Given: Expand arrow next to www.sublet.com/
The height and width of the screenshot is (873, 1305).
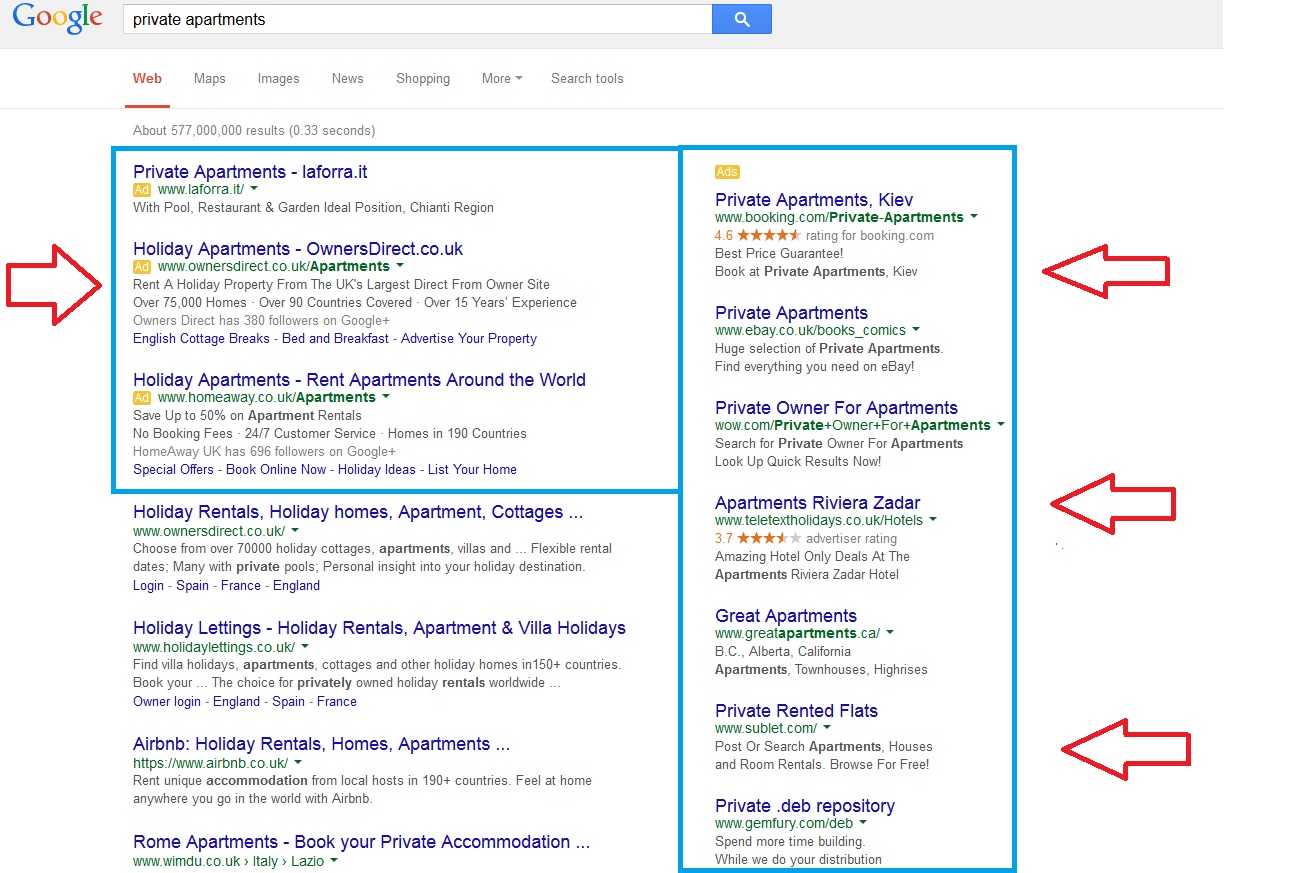Looking at the screenshot, I should (827, 727).
